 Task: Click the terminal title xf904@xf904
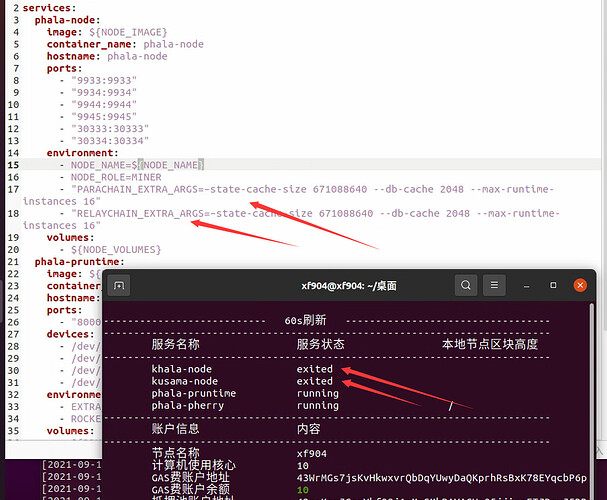click(x=348, y=286)
